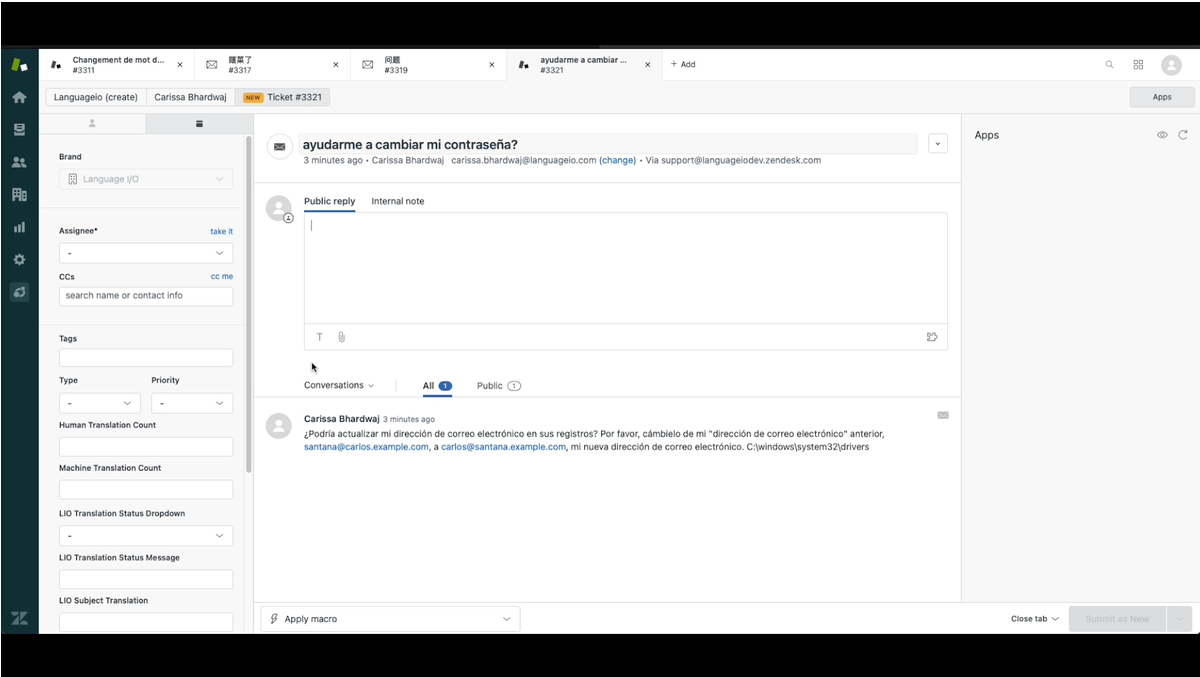
Task: Select the Public reply tab
Action: pyautogui.click(x=329, y=201)
